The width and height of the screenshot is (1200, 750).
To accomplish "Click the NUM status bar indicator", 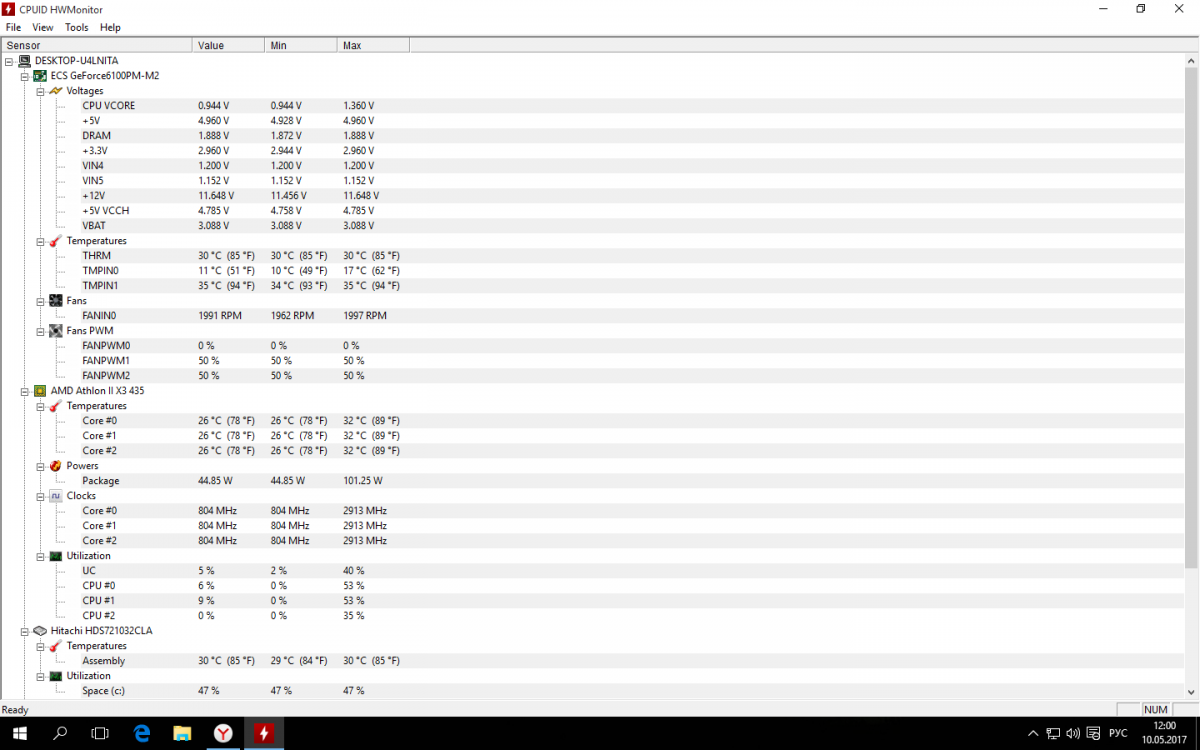I will 1155,709.
